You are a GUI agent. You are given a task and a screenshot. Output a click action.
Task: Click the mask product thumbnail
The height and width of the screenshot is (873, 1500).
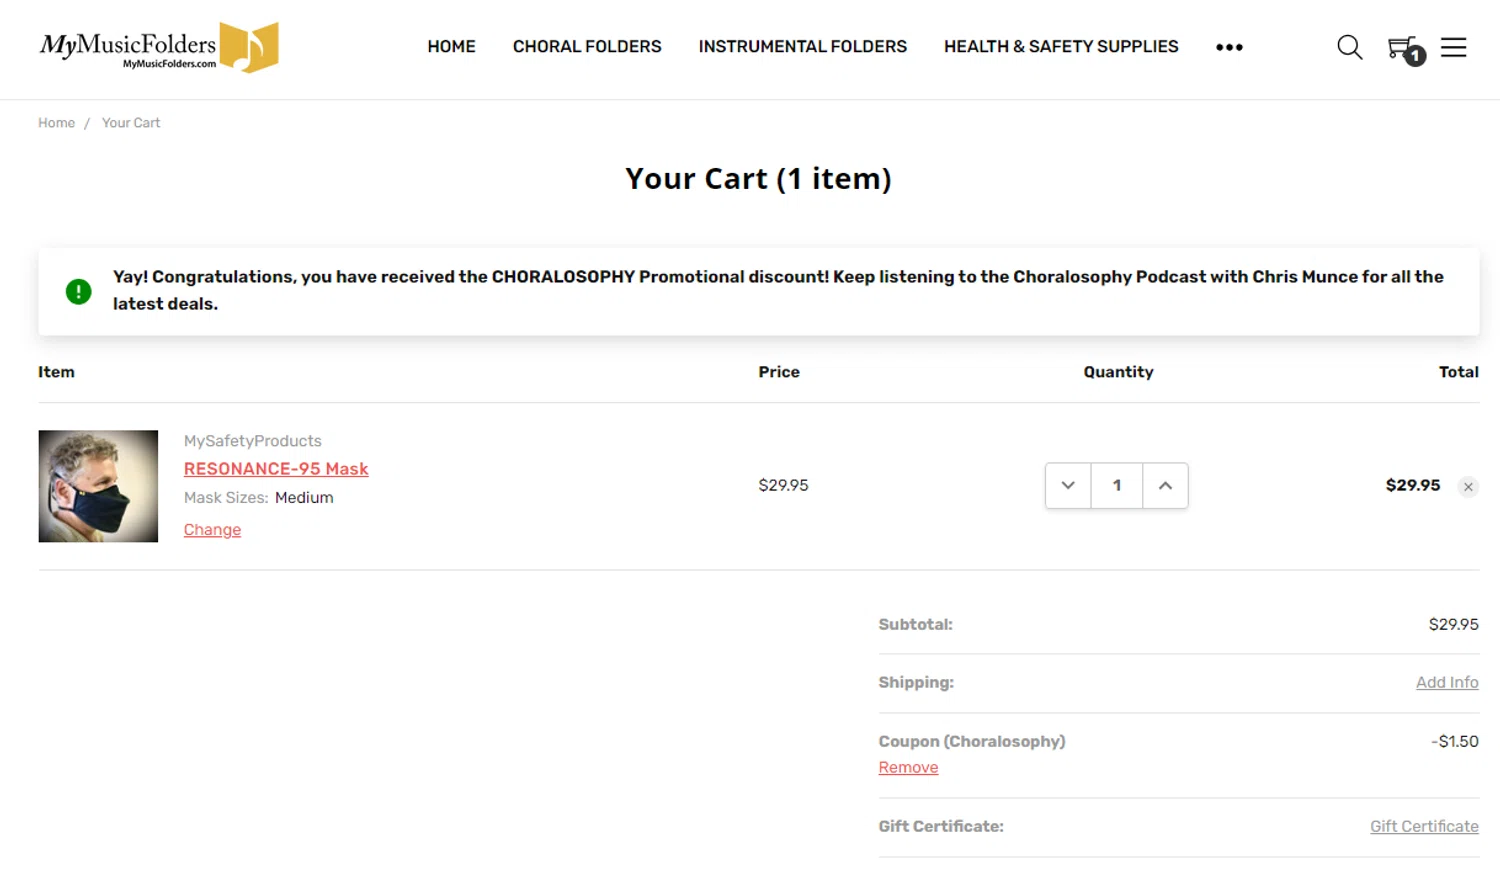click(98, 486)
